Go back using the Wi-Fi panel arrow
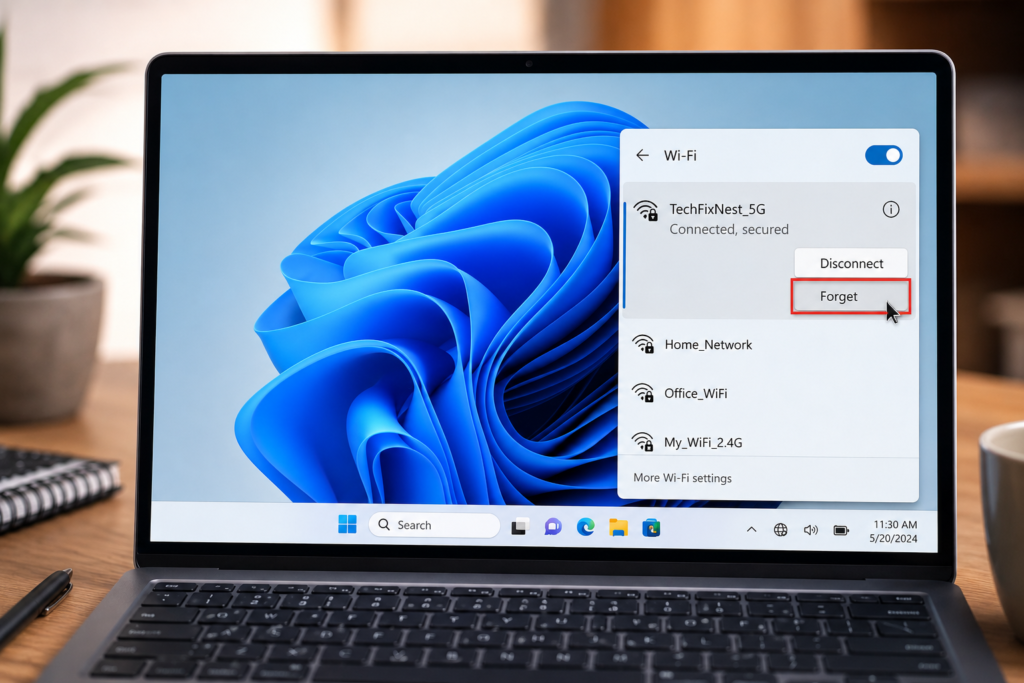This screenshot has height=683, width=1024. pos(642,155)
